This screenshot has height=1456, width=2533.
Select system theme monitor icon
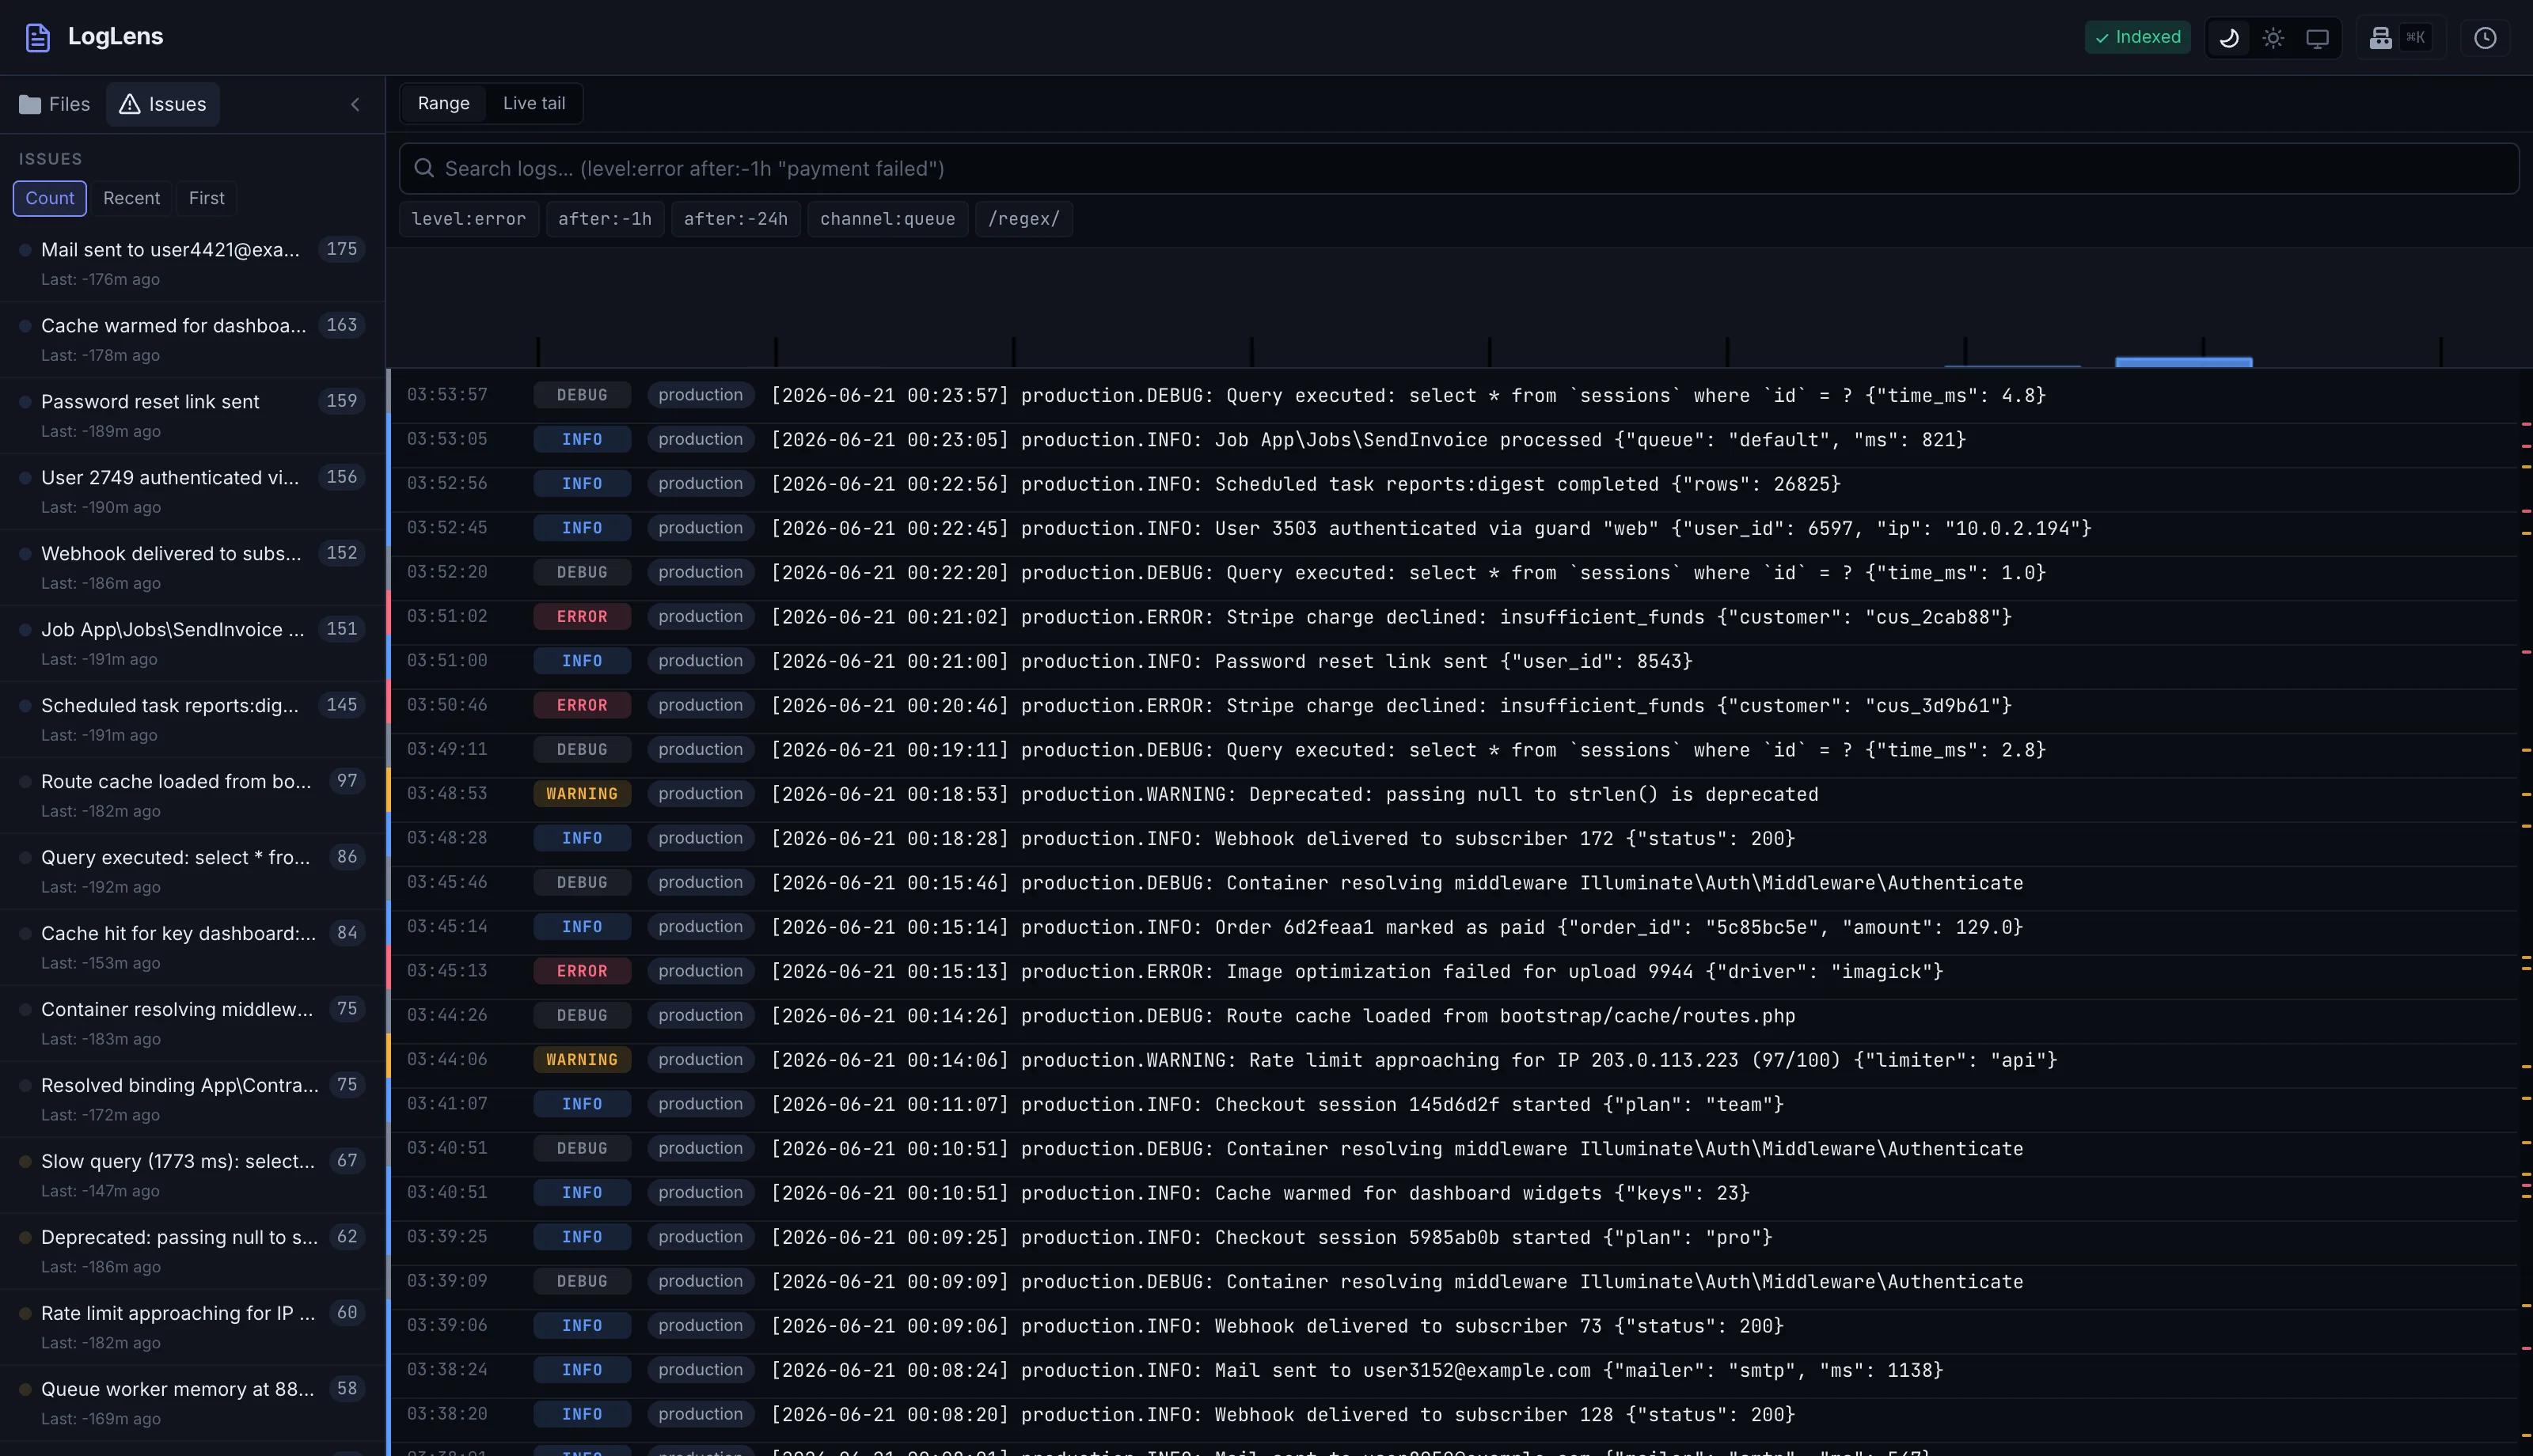tap(2317, 38)
